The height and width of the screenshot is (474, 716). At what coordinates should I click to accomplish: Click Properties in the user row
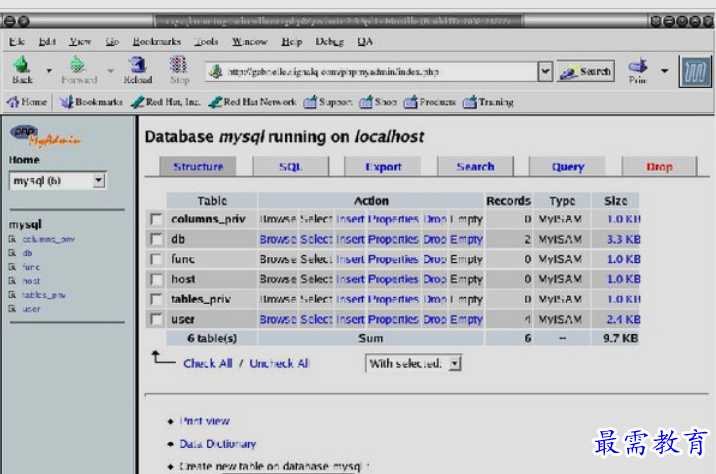pyautogui.click(x=393, y=319)
